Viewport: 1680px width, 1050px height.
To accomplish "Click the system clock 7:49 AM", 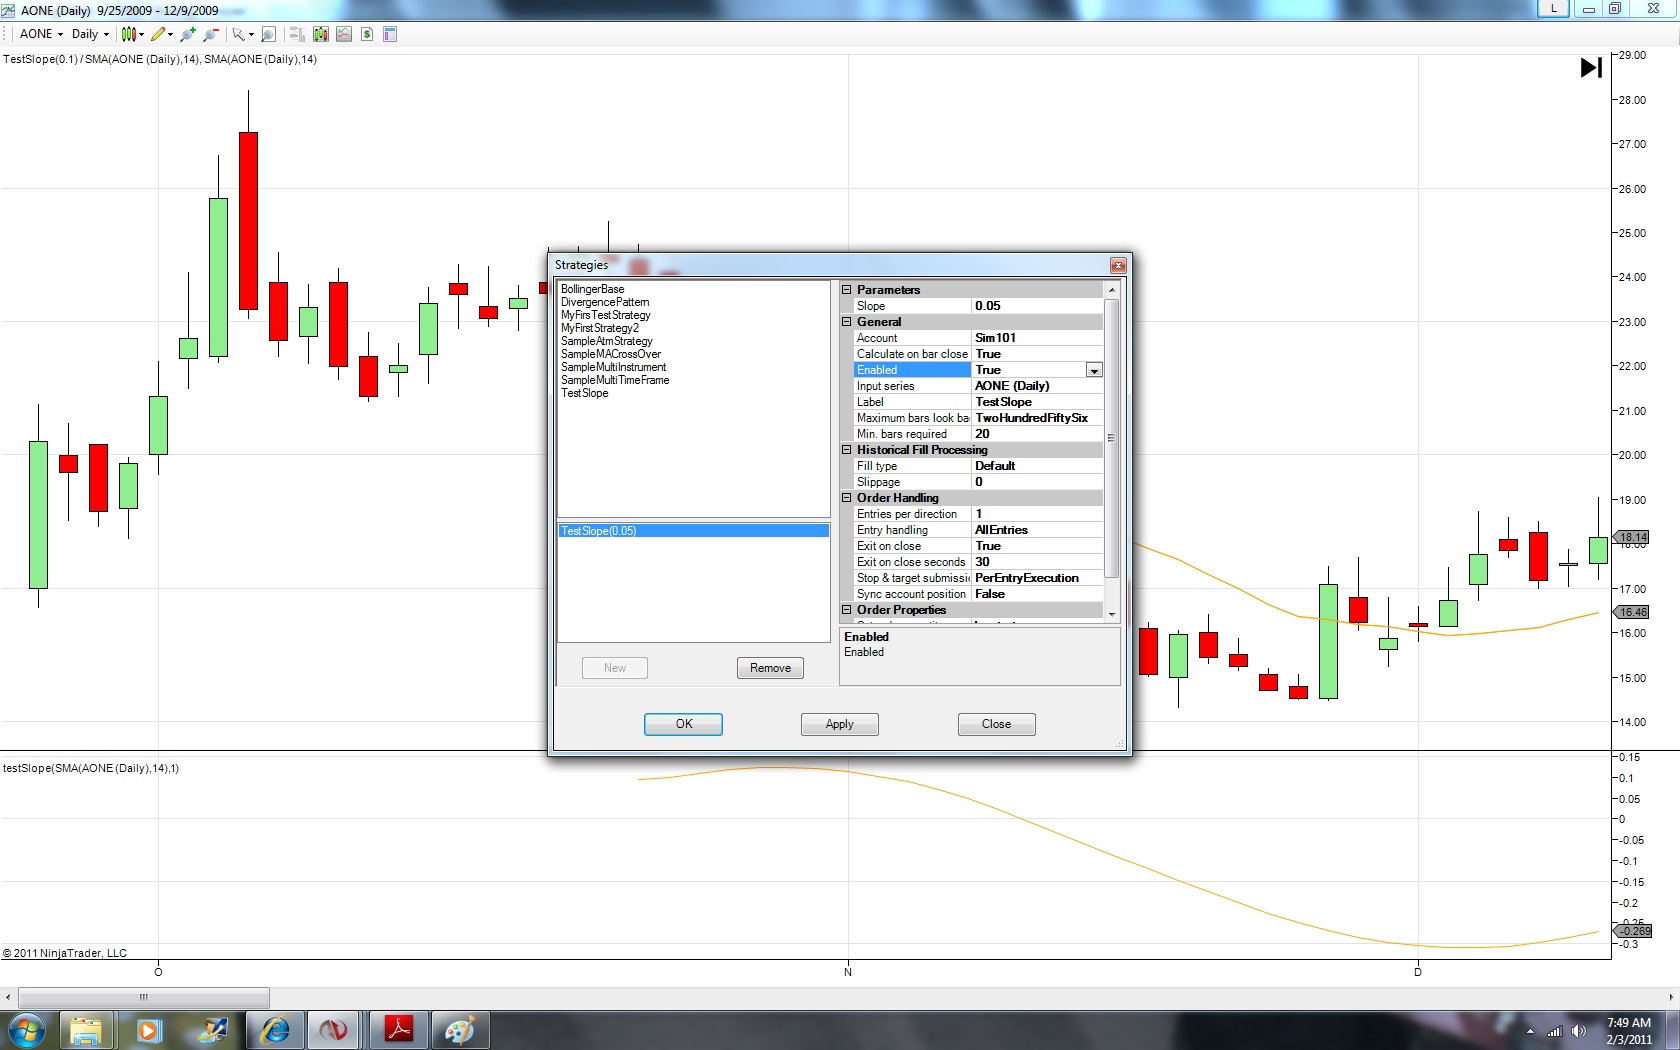I will coord(1629,1023).
